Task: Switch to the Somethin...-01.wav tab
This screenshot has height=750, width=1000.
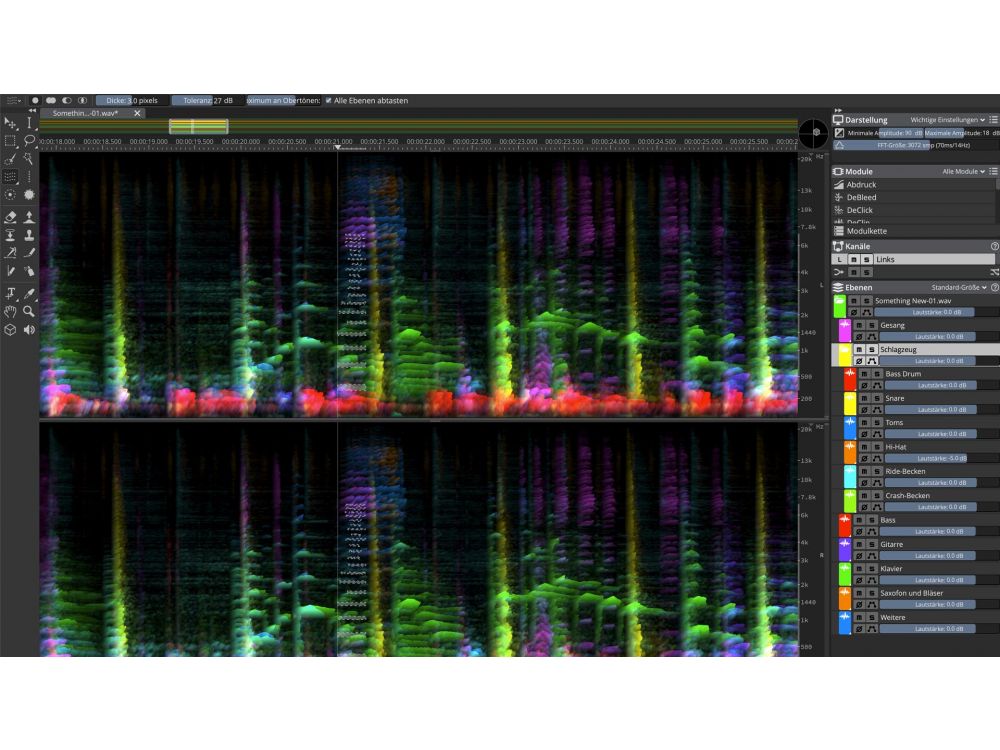Action: [86, 113]
